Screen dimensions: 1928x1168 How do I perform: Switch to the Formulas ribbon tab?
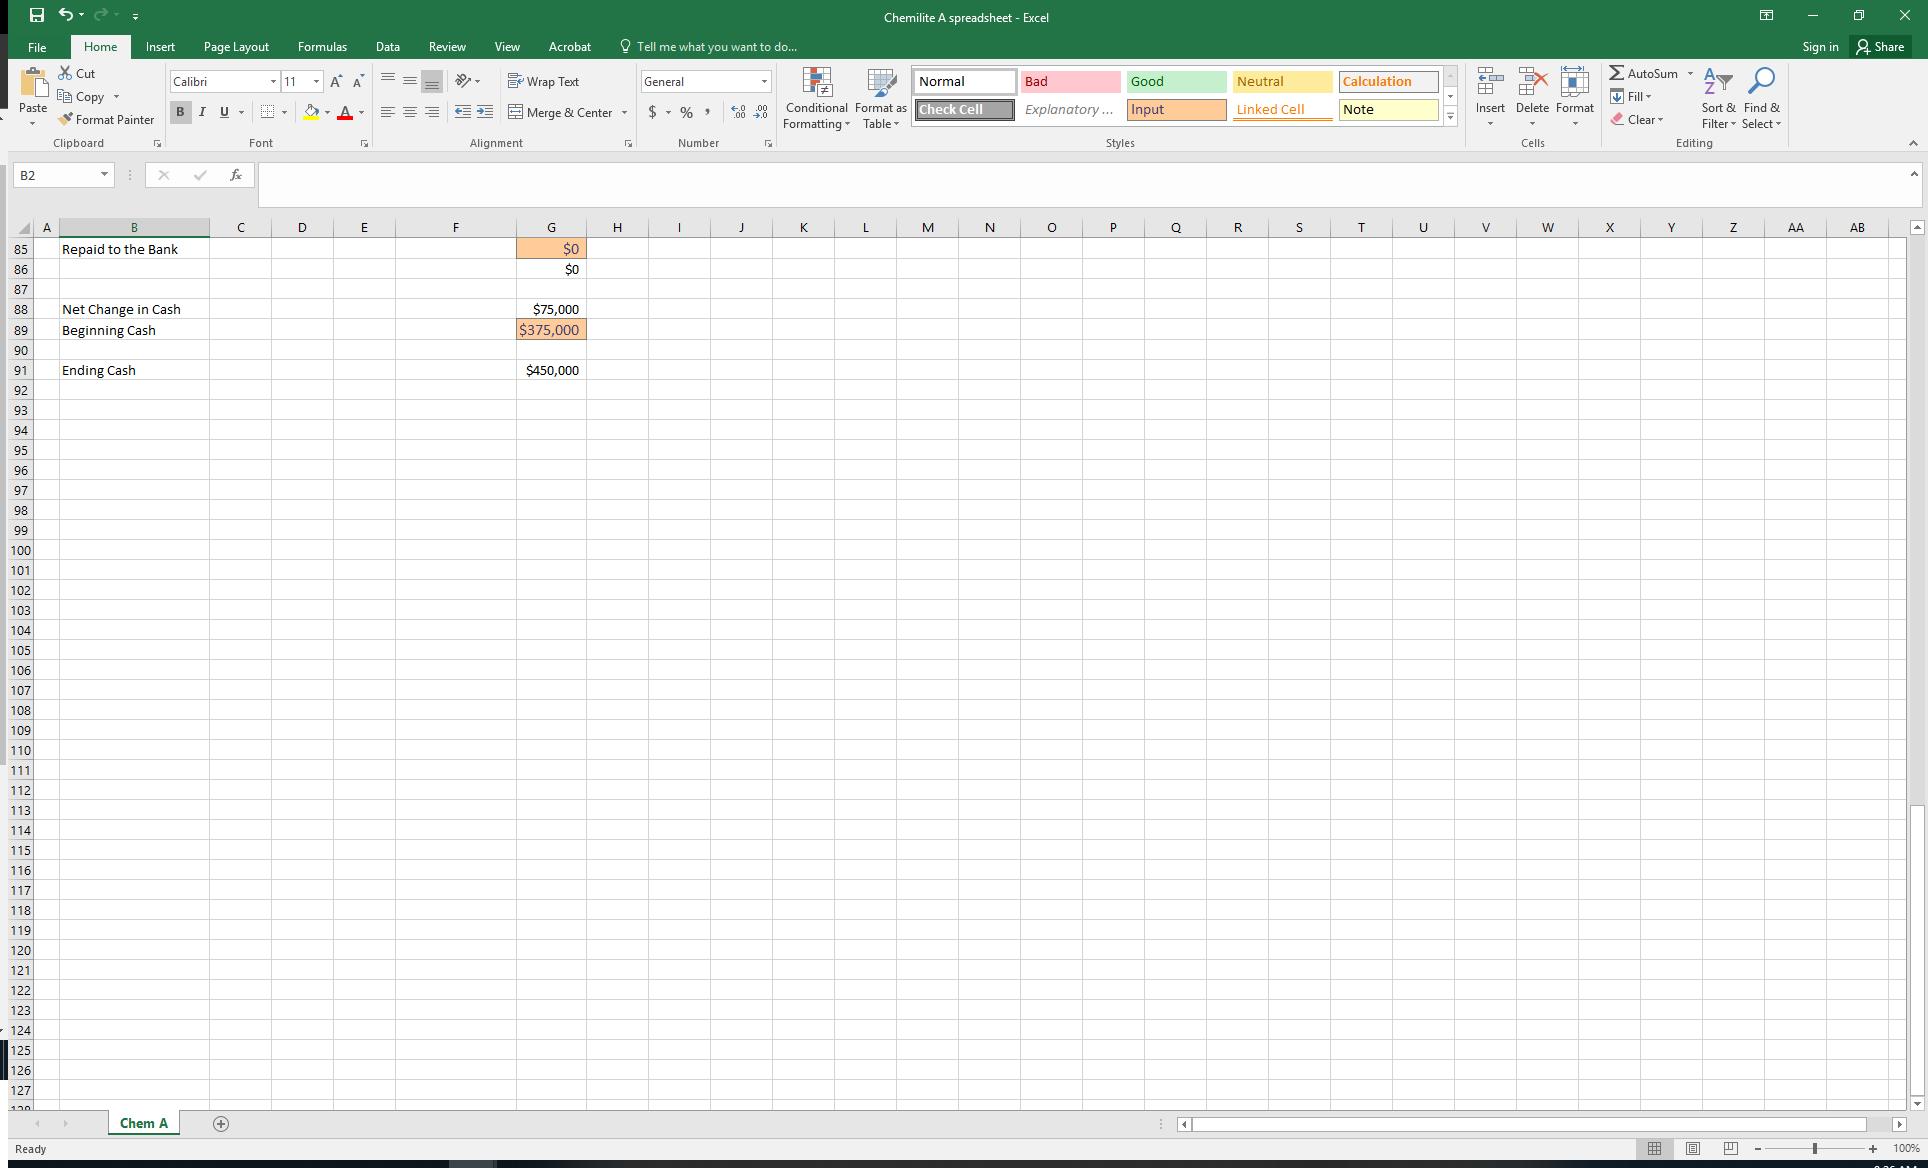tap(322, 46)
